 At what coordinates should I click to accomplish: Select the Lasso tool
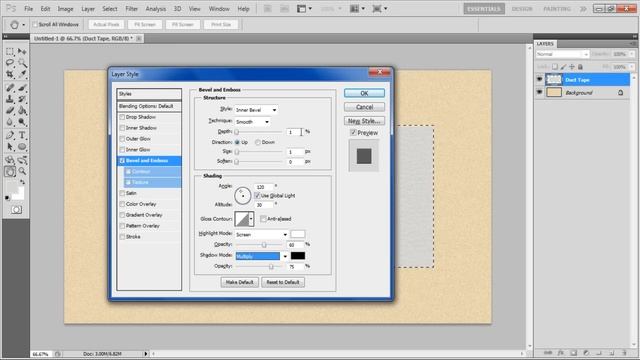tap(10, 63)
